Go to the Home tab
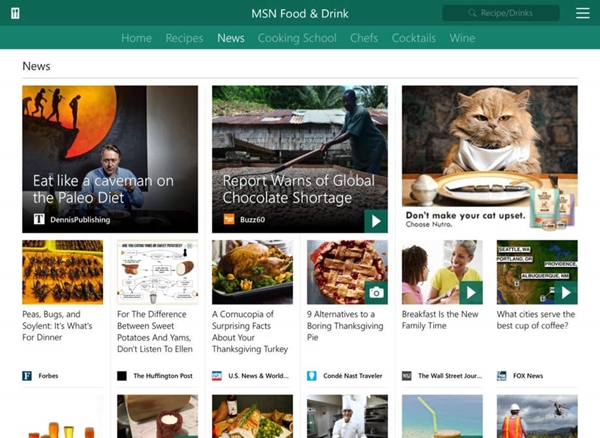600x438 pixels. [136, 38]
